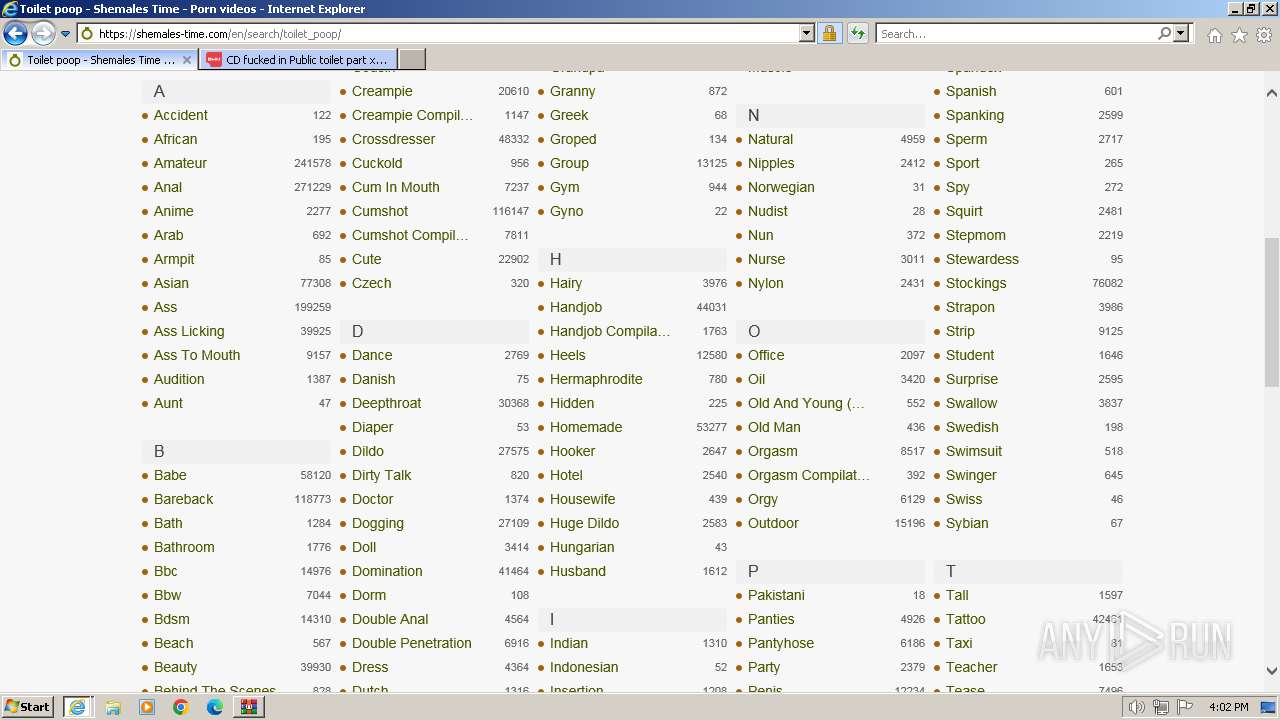The height and width of the screenshot is (720, 1280).
Task: Click the Internet Explorer taskbar icon
Action: 77,707
